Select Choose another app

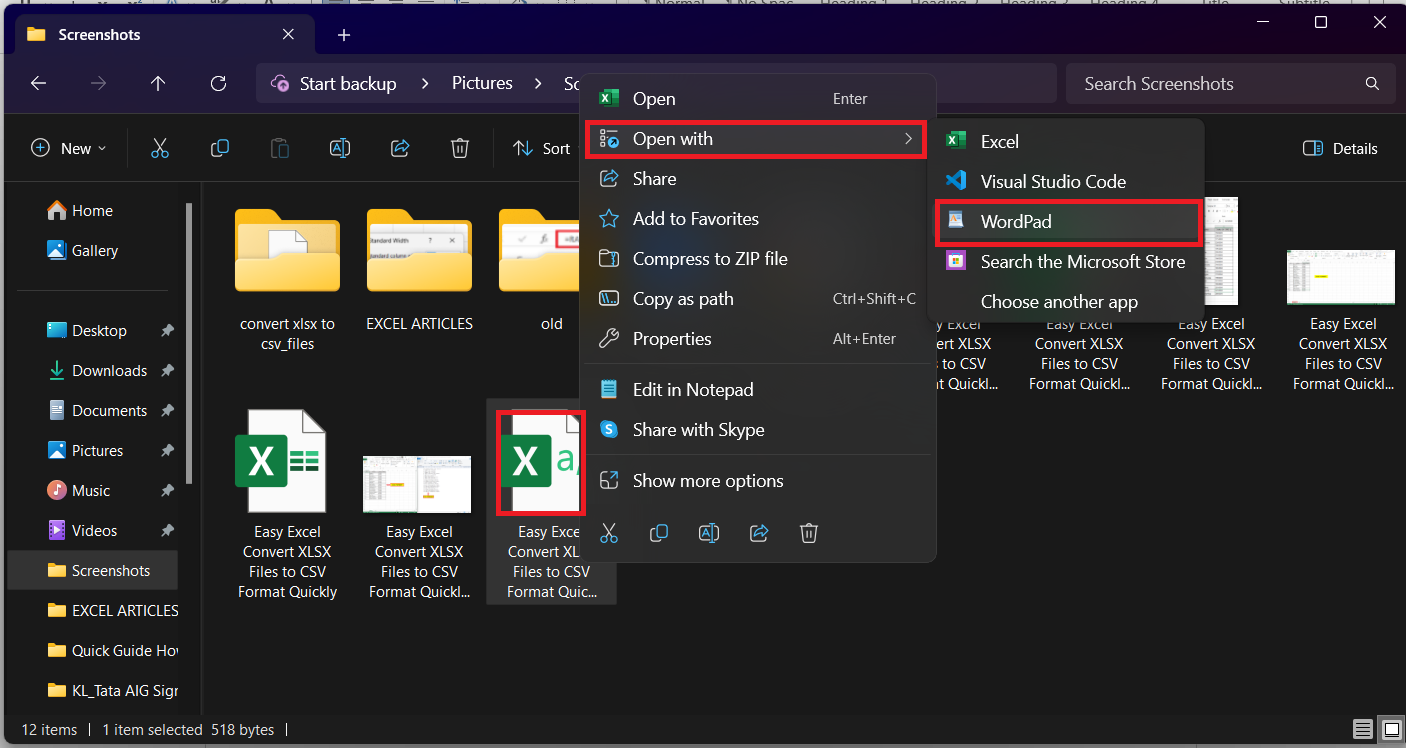point(1066,302)
